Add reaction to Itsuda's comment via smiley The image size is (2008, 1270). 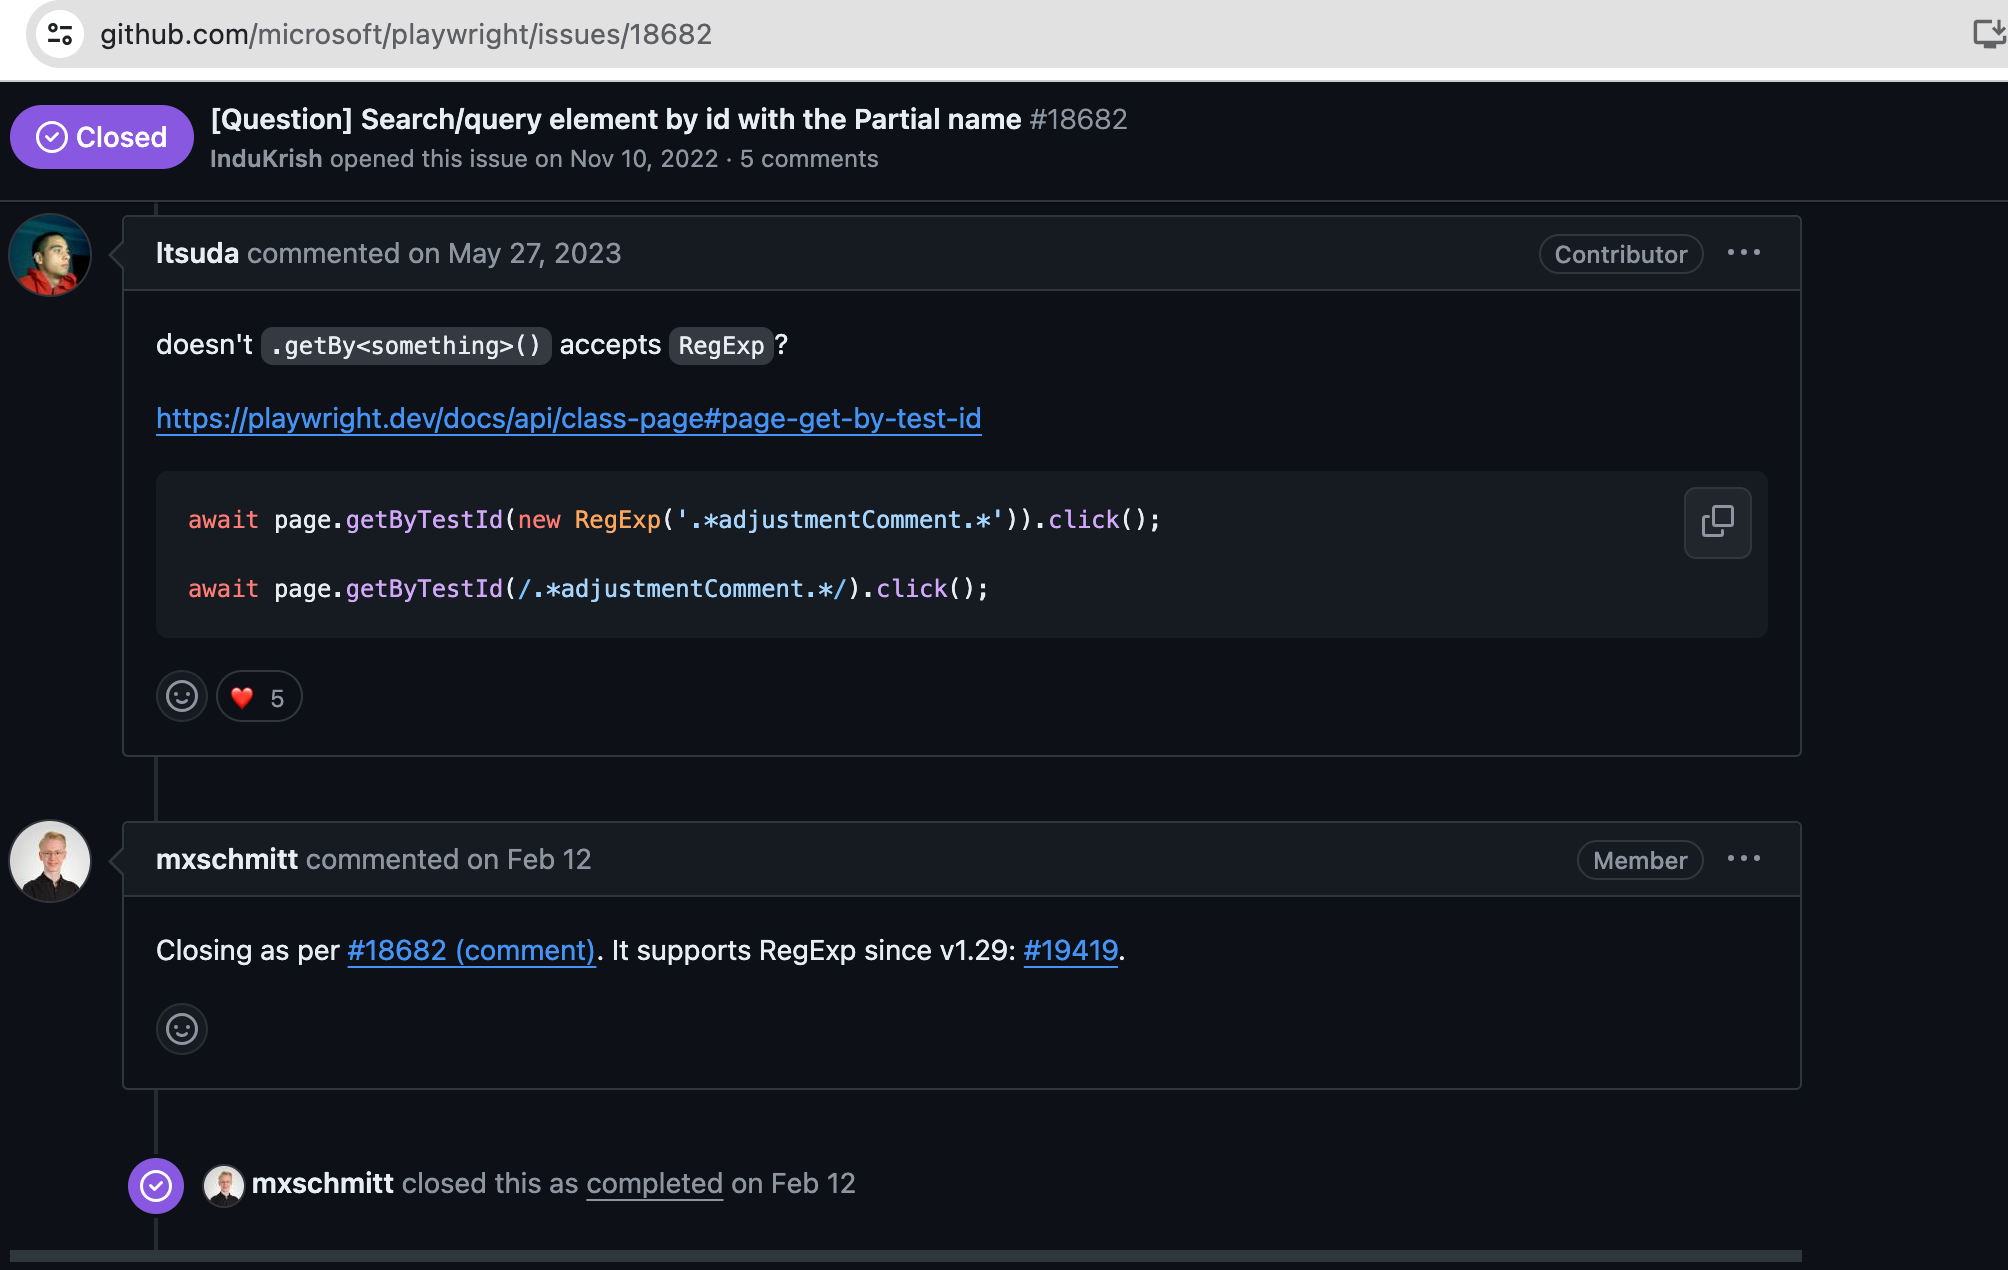[182, 697]
